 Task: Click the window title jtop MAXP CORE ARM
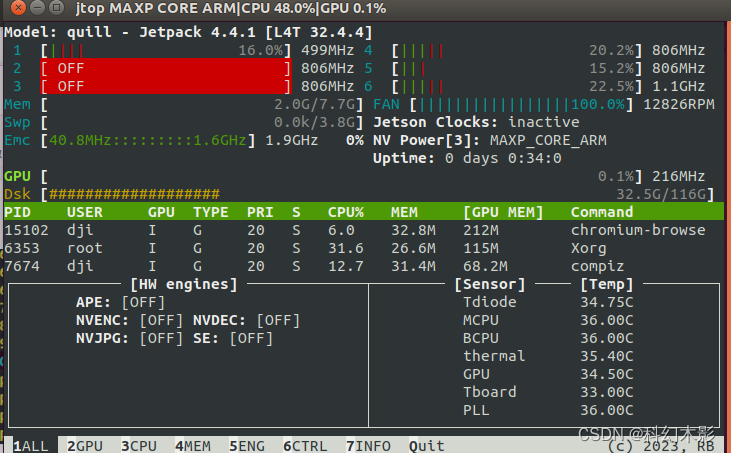coord(231,8)
